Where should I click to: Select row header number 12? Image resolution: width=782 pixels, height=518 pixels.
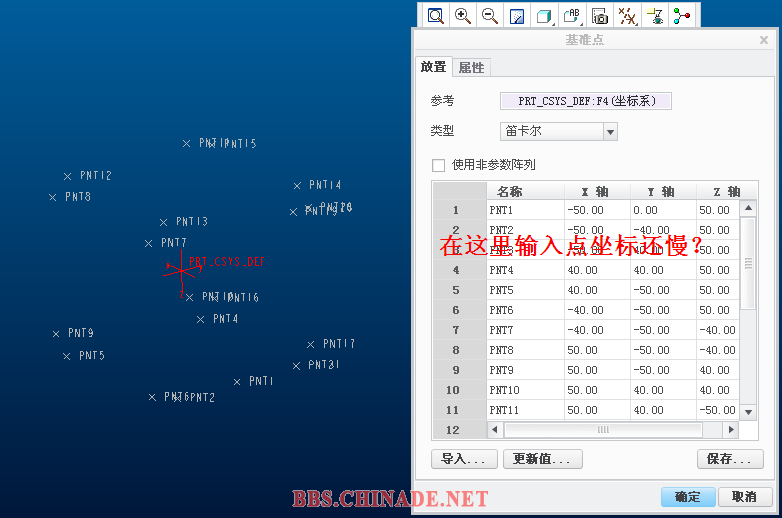click(459, 430)
